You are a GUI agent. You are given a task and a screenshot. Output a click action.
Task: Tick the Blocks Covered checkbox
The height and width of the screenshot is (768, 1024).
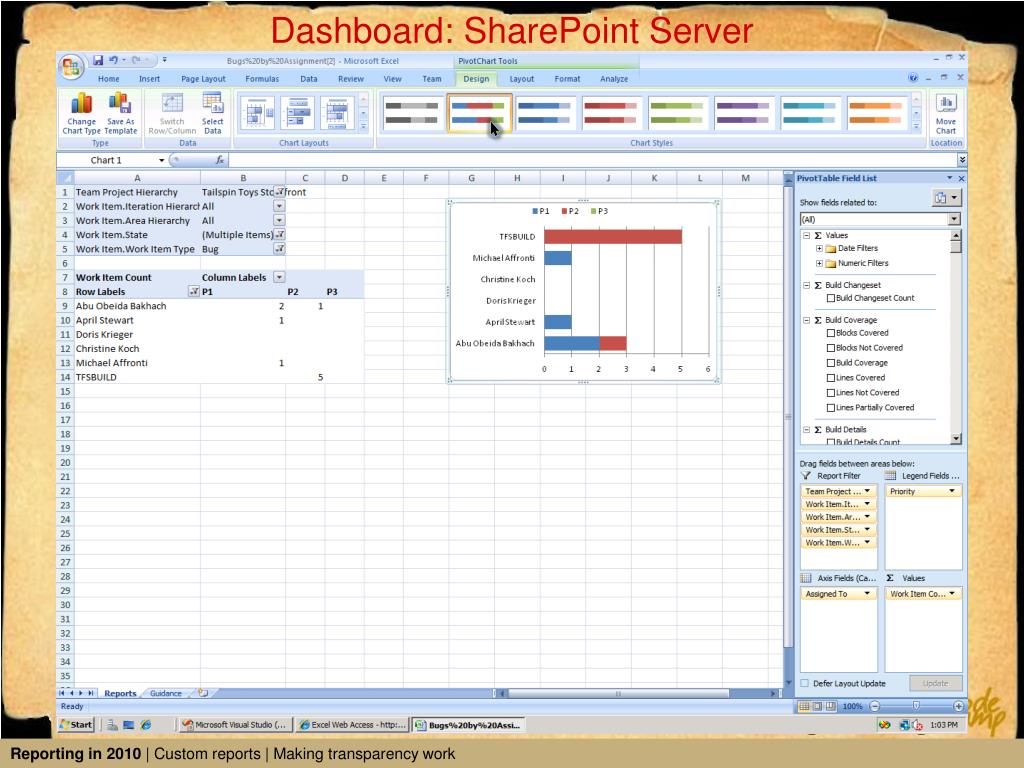tap(831, 333)
